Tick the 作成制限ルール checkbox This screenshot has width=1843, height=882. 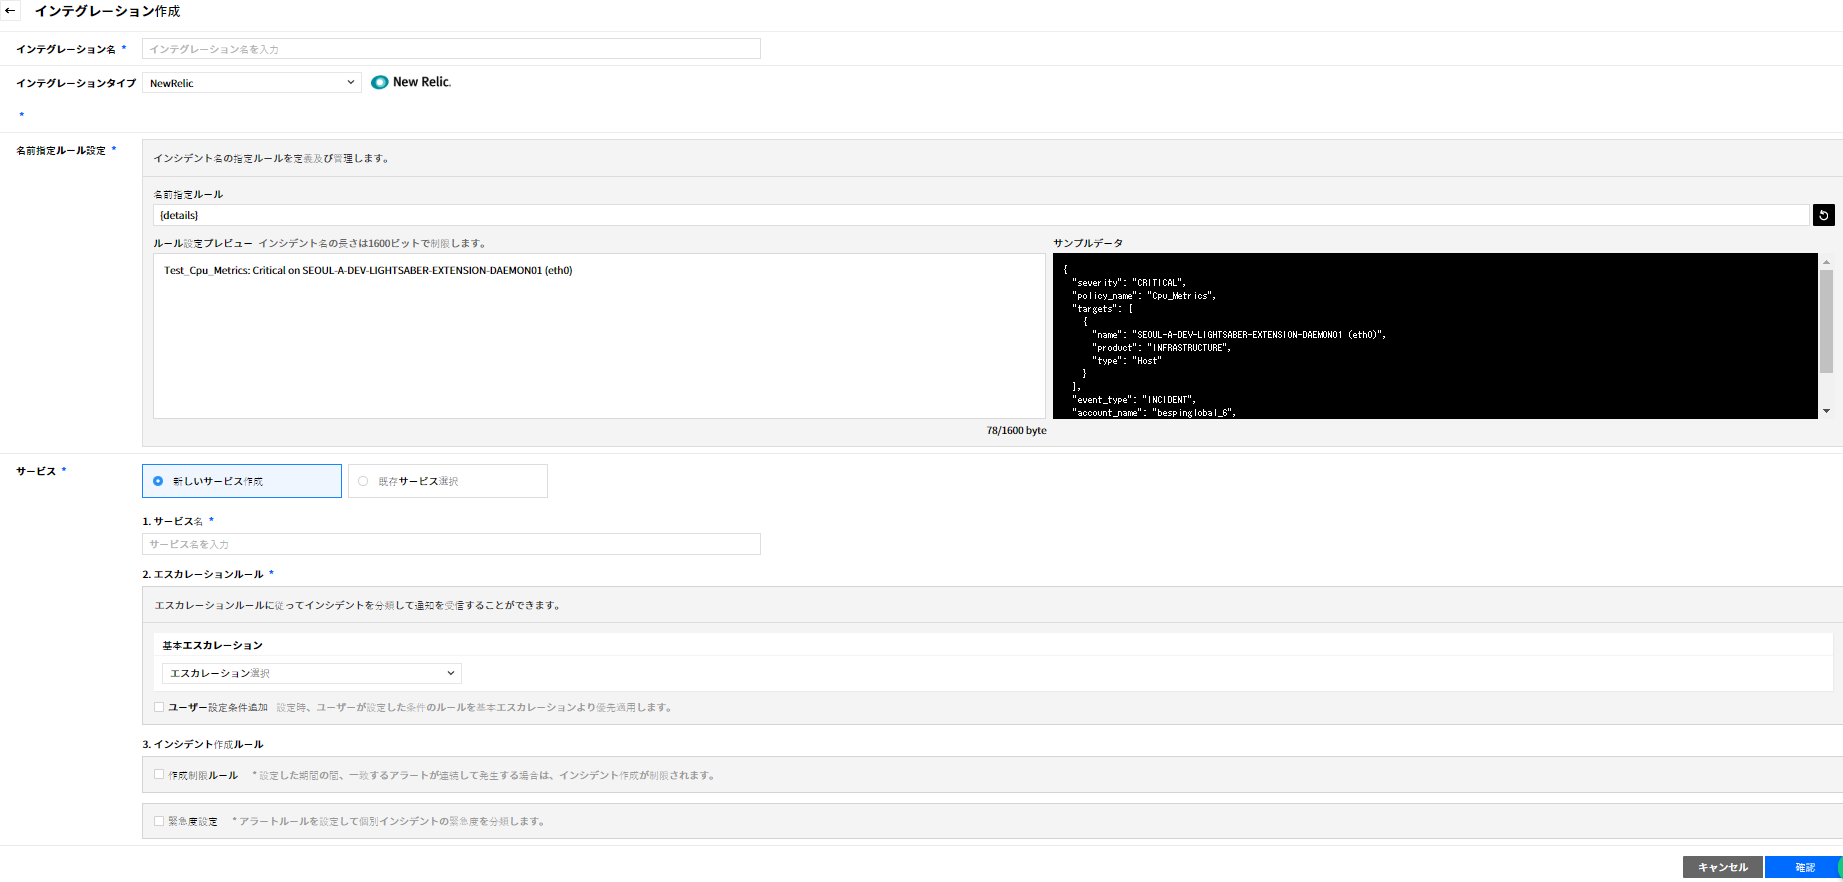point(159,774)
